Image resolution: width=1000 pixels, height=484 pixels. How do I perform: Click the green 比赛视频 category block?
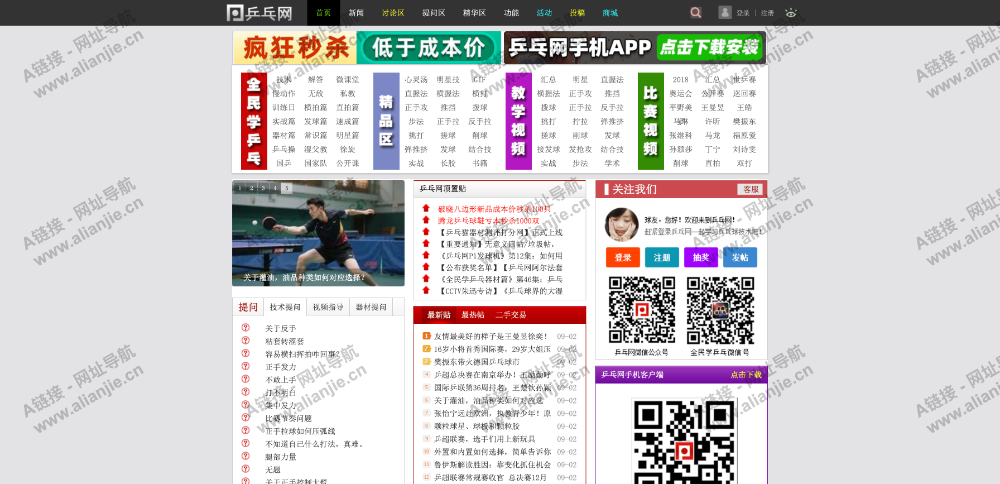(651, 121)
